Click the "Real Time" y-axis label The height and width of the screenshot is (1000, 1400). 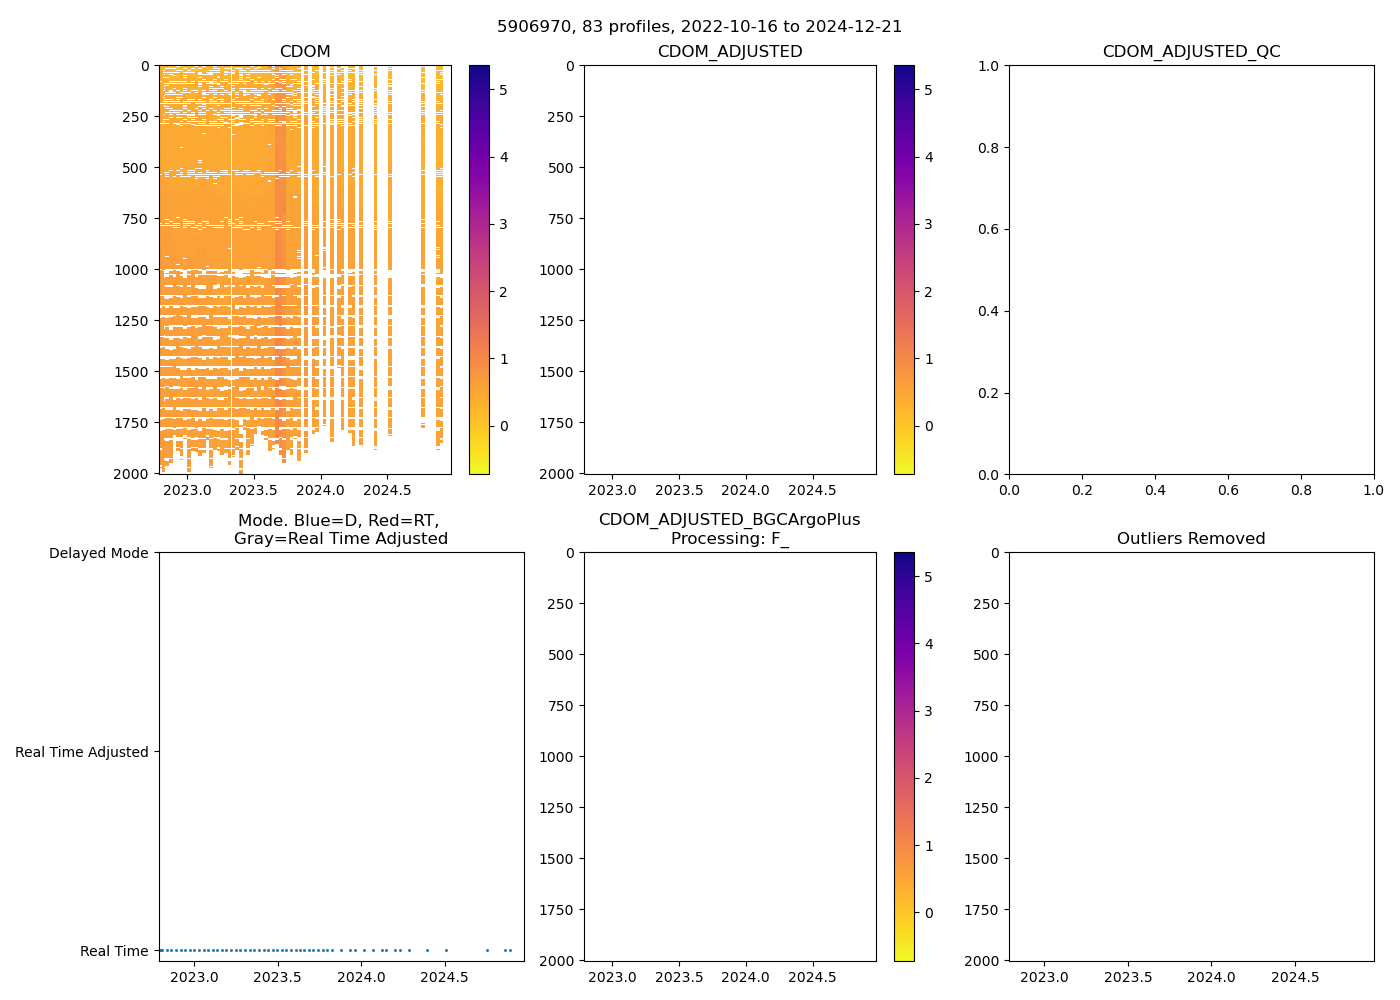pyautogui.click(x=114, y=951)
